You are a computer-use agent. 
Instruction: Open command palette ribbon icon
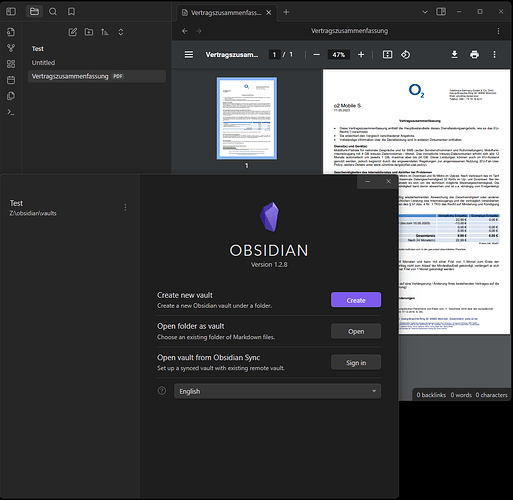point(11,112)
